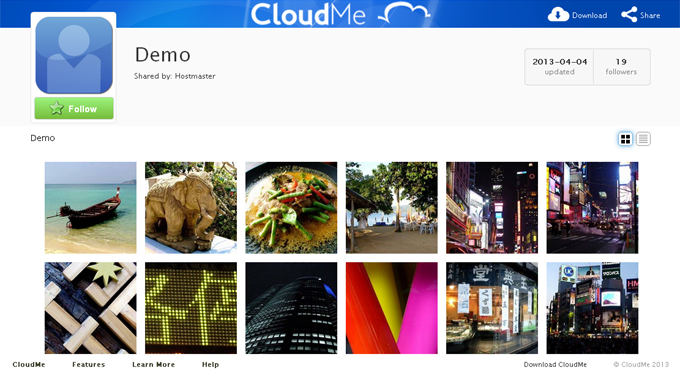The image size is (680, 373).
Task: Open the elephant statue photo
Action: coord(191,207)
